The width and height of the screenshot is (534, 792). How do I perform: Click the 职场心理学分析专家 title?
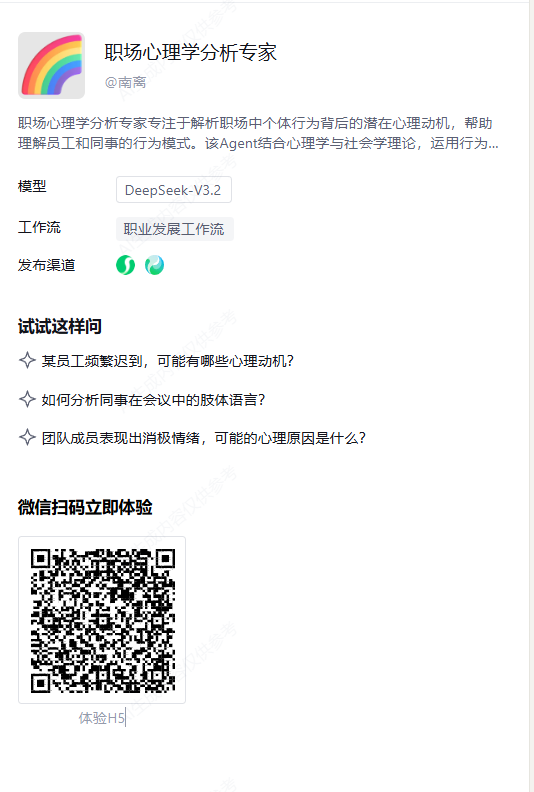point(190,53)
